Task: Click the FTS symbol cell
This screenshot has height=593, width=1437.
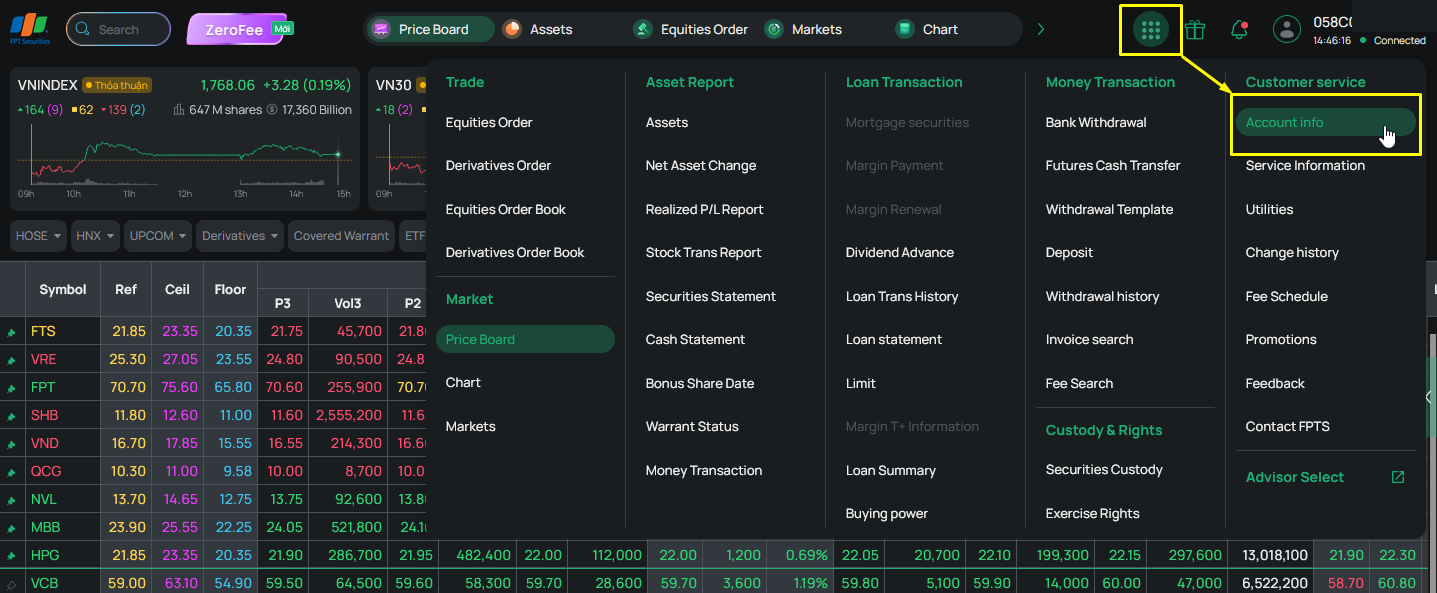Action: click(63, 332)
